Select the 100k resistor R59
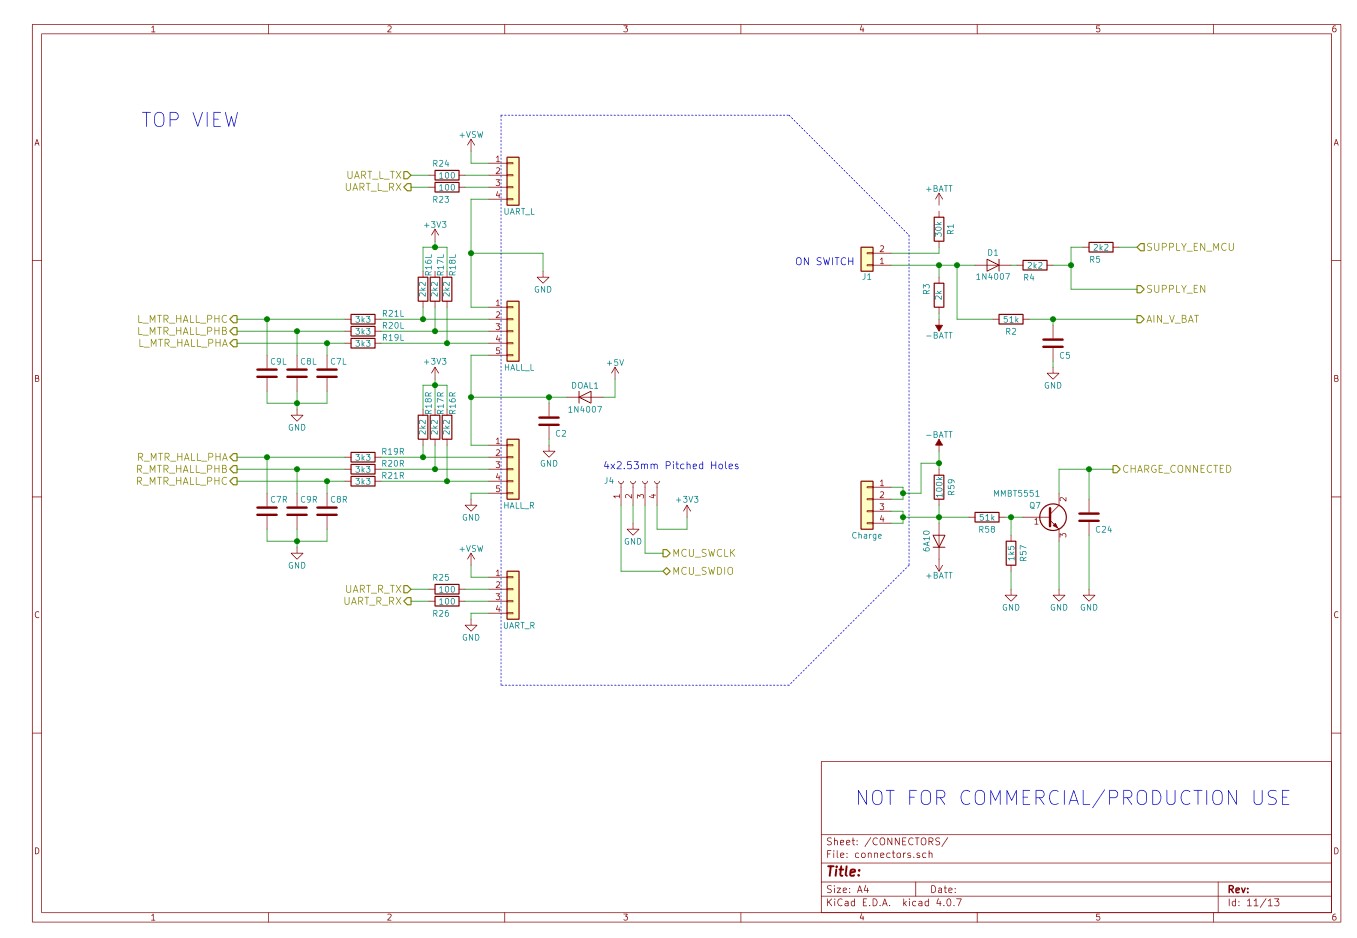The height and width of the screenshot is (938, 1357). 939,487
